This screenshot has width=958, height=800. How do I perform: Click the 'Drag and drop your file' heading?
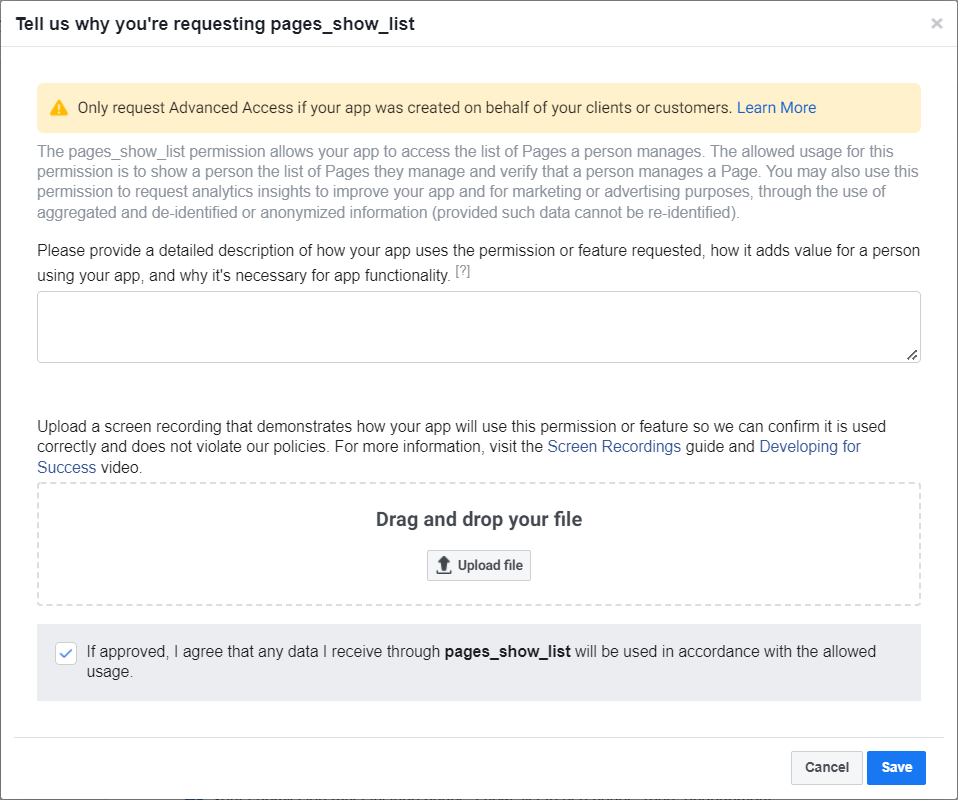pyautogui.click(x=478, y=520)
